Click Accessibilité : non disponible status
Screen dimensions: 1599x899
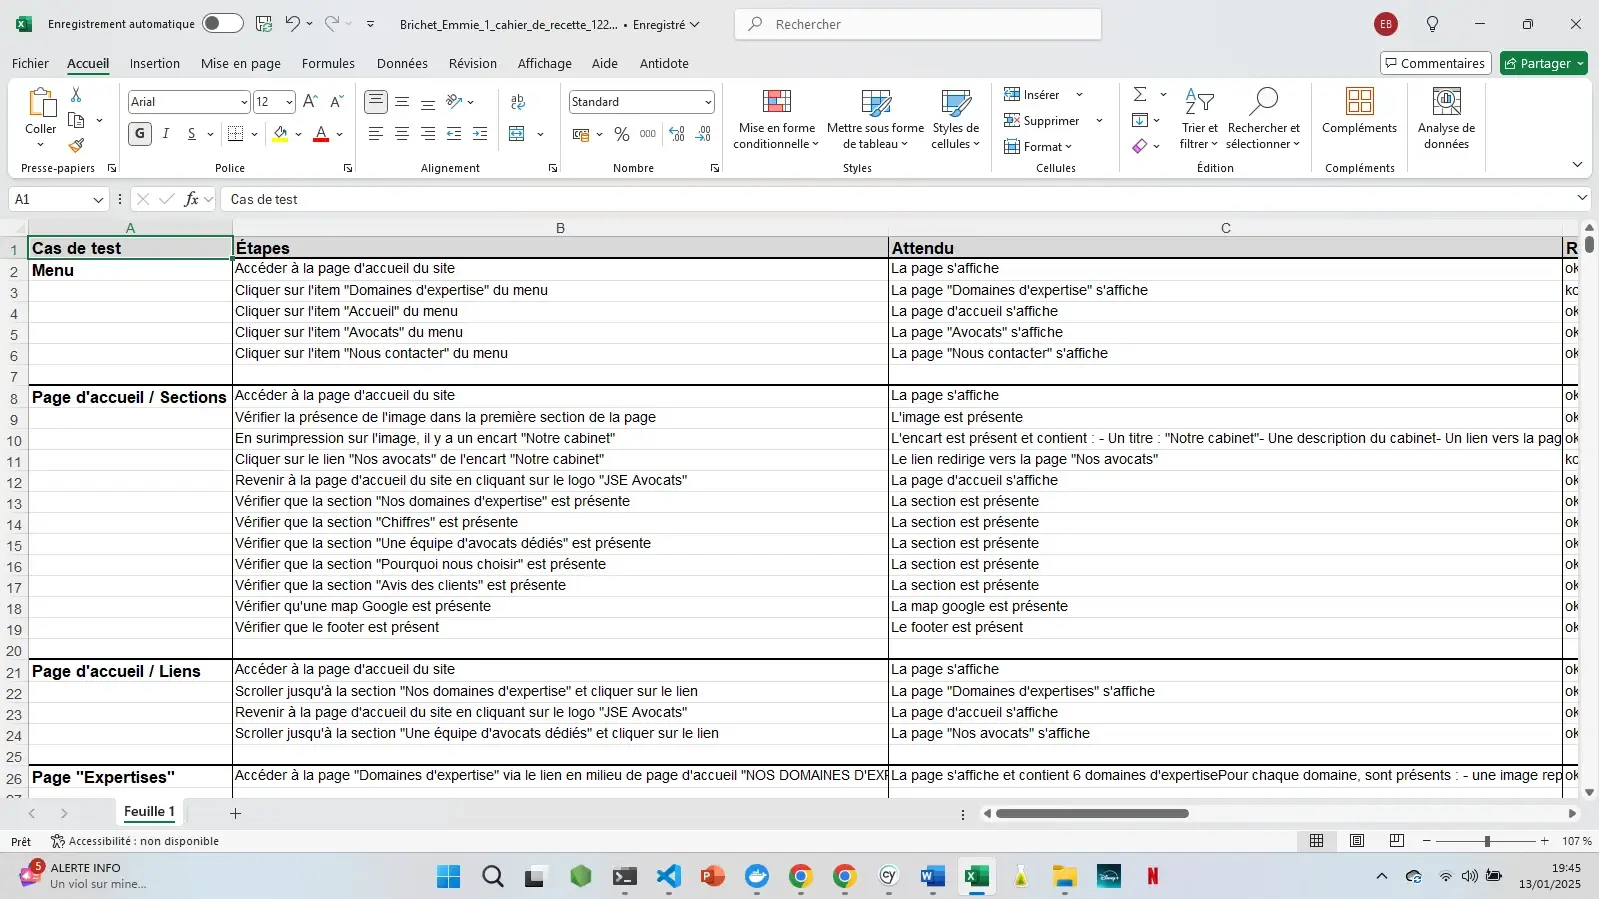pyautogui.click(x=135, y=841)
